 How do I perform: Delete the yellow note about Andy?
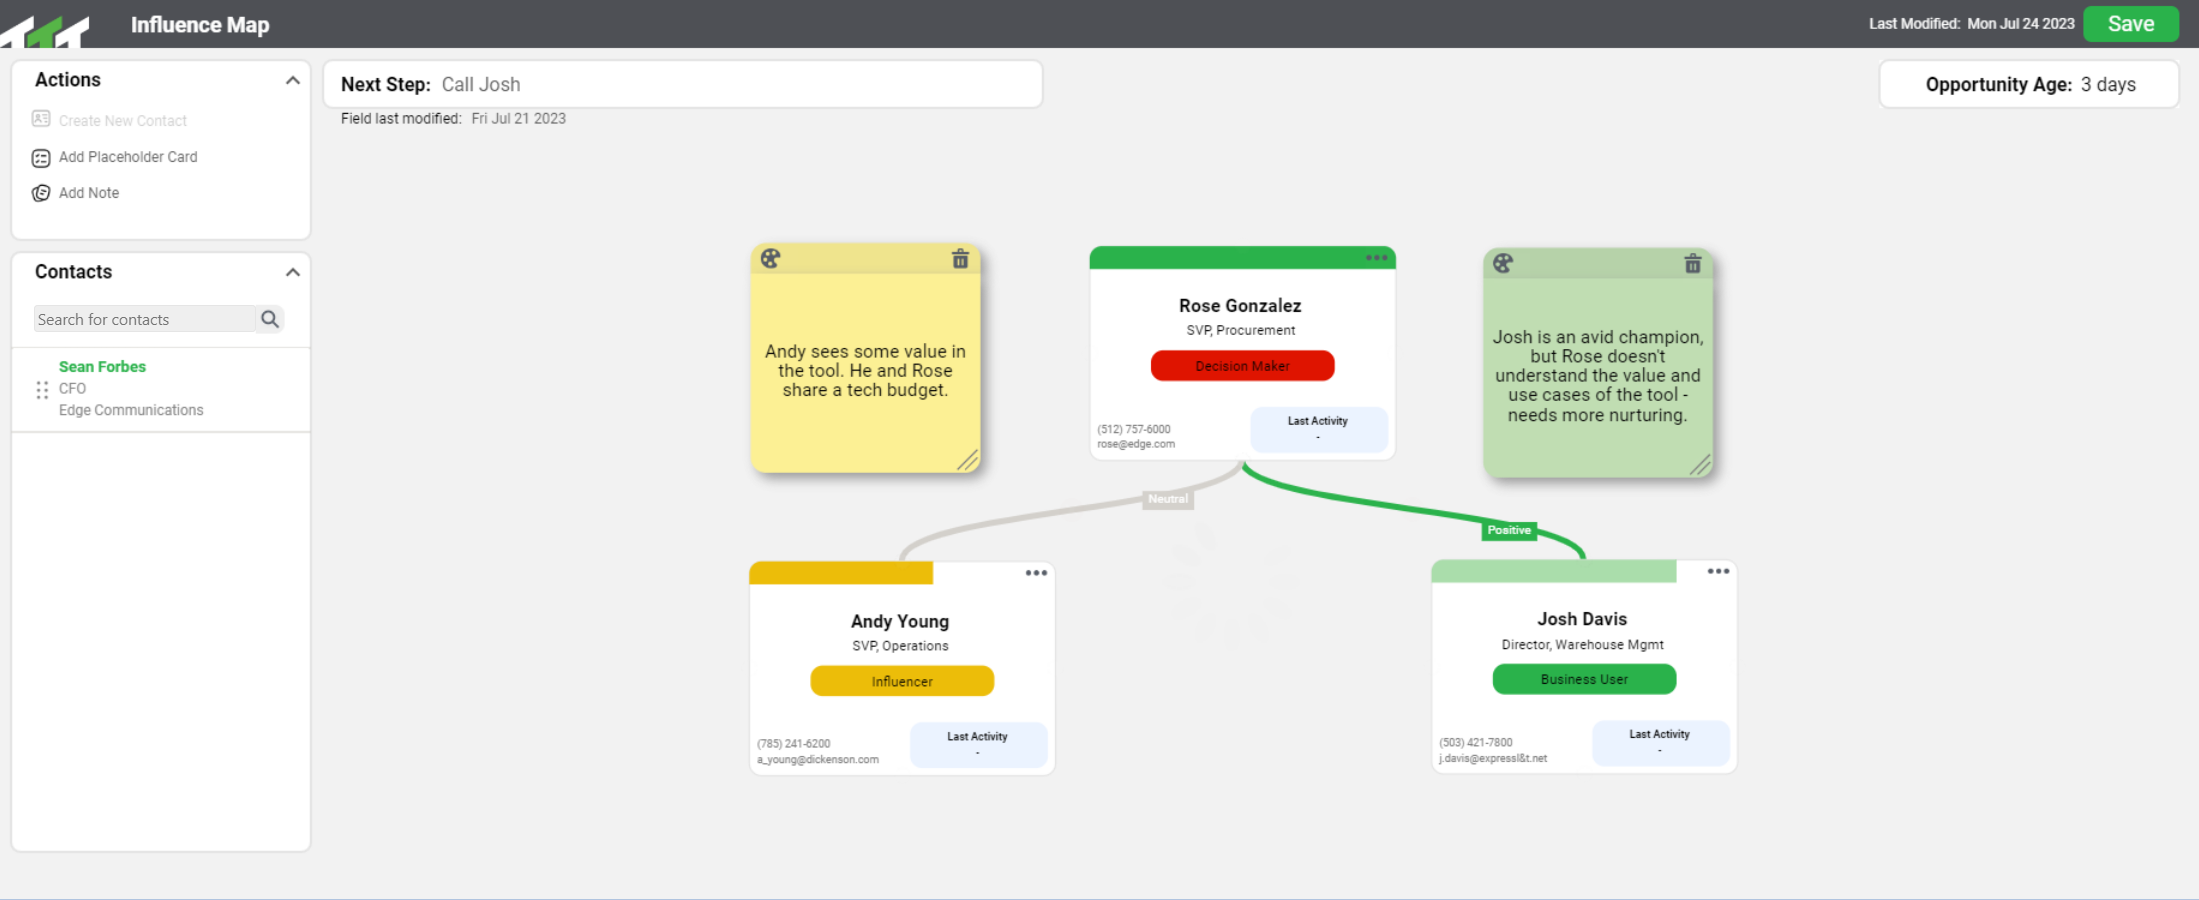(960, 259)
